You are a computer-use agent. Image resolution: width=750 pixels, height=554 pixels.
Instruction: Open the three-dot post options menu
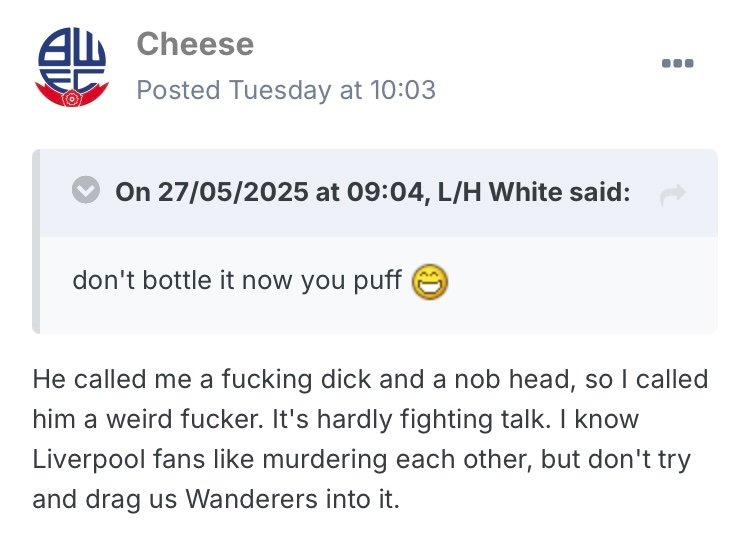pos(677,64)
